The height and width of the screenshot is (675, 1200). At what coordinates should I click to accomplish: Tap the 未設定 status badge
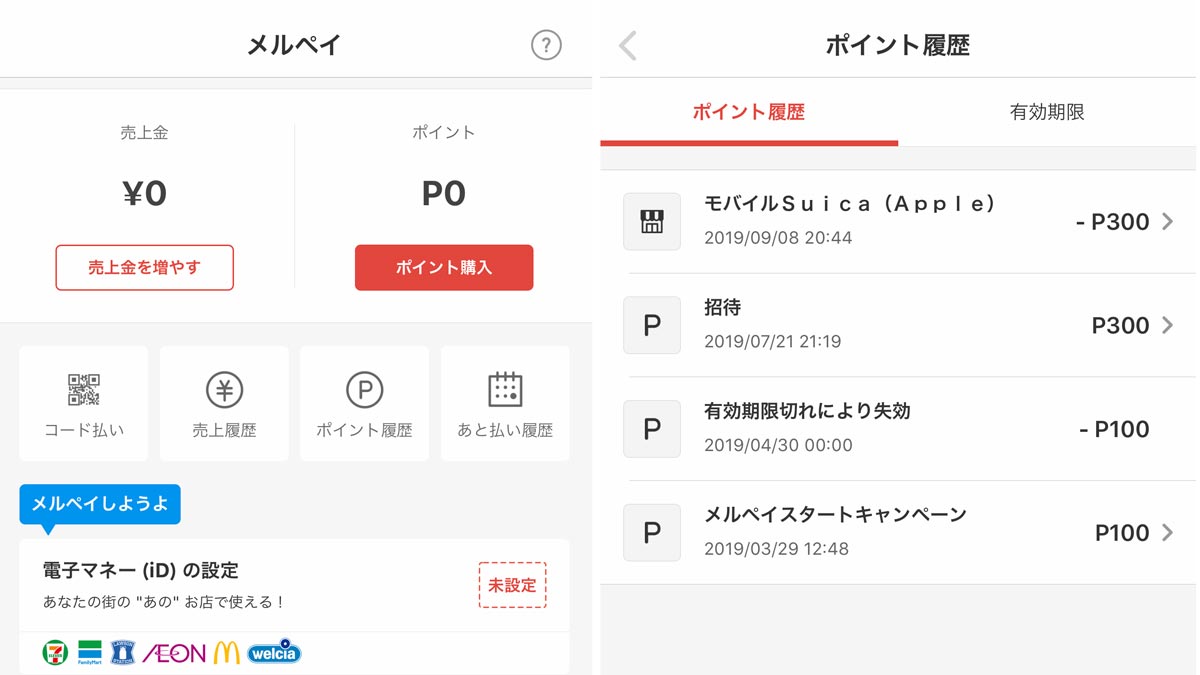click(x=513, y=585)
